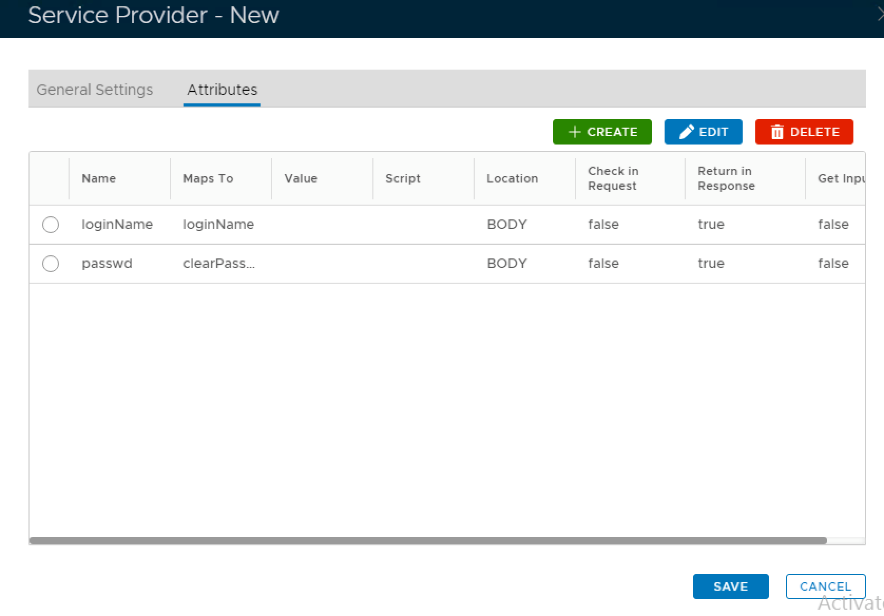Screen dimensions: 884x616
Task: Click the pencil icon on EDIT button
Action: click(x=686, y=132)
